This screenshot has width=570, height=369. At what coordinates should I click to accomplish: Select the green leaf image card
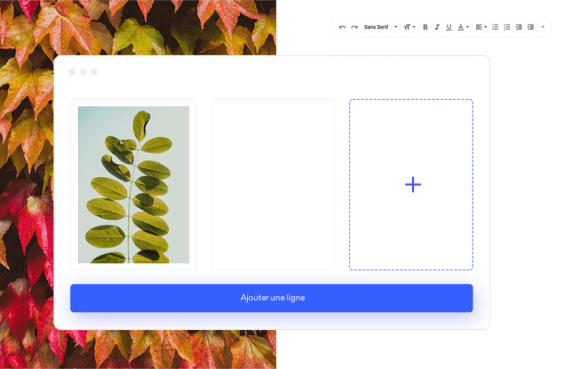point(133,184)
